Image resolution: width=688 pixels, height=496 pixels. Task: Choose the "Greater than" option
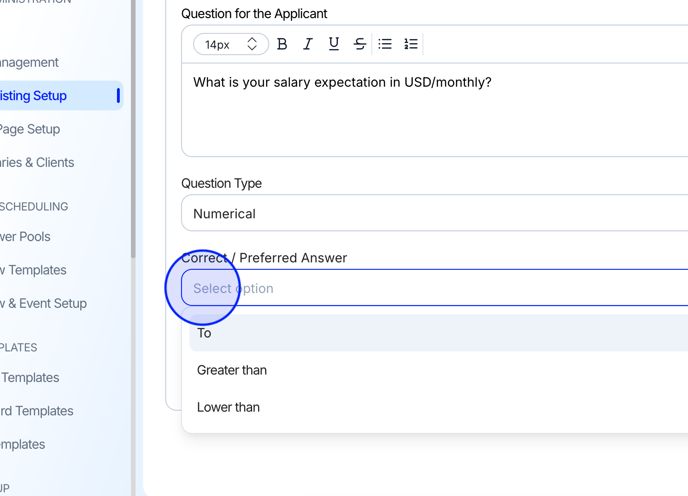(232, 370)
